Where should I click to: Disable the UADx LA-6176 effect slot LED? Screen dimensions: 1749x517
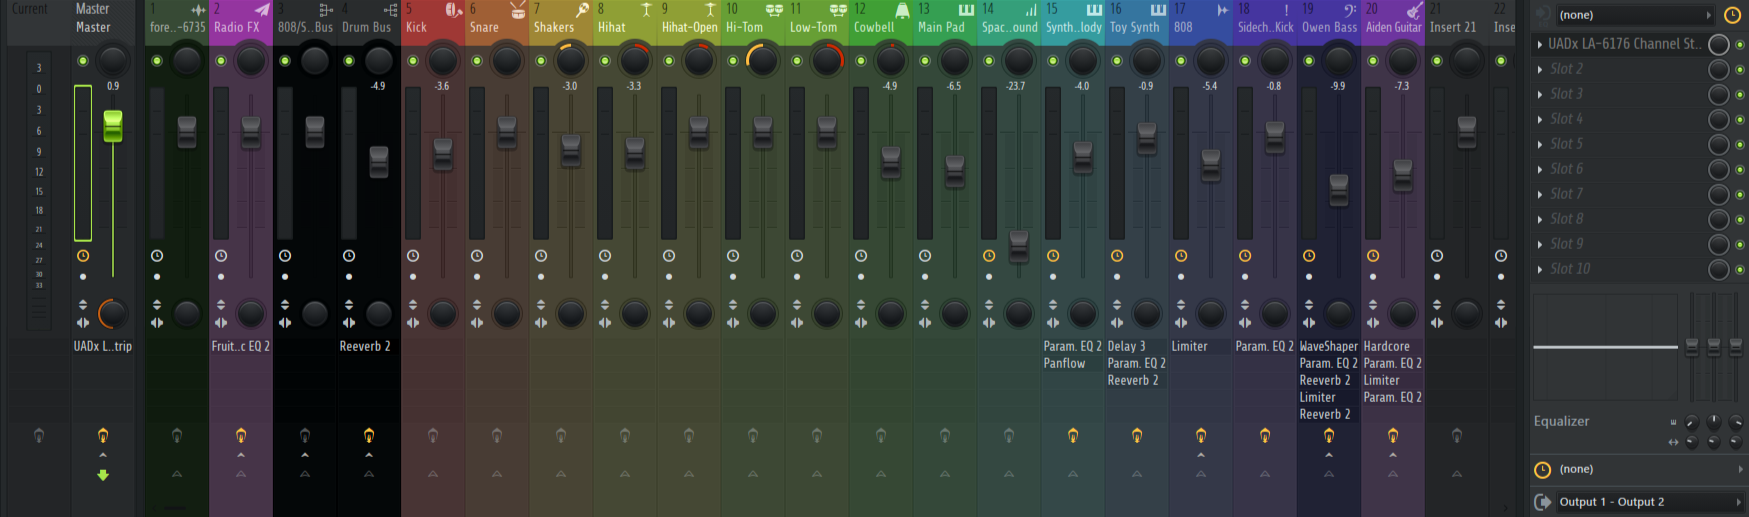click(x=1741, y=45)
